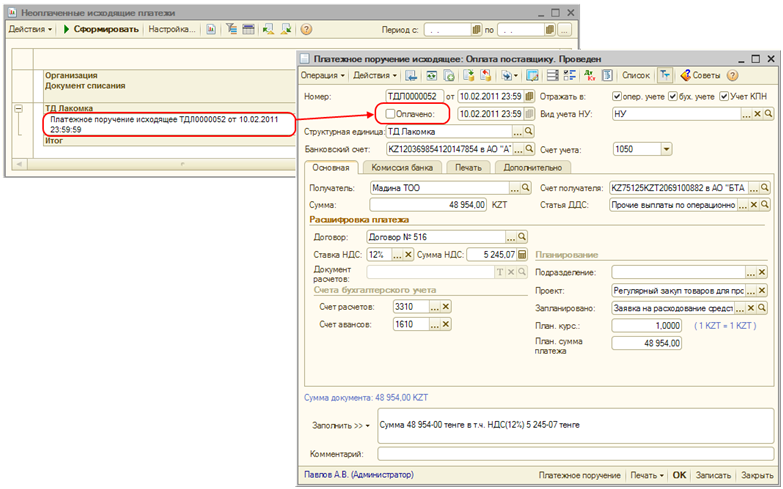Enable the Оплачено checkbox
This screenshot has height=489, width=783.
click(x=391, y=114)
